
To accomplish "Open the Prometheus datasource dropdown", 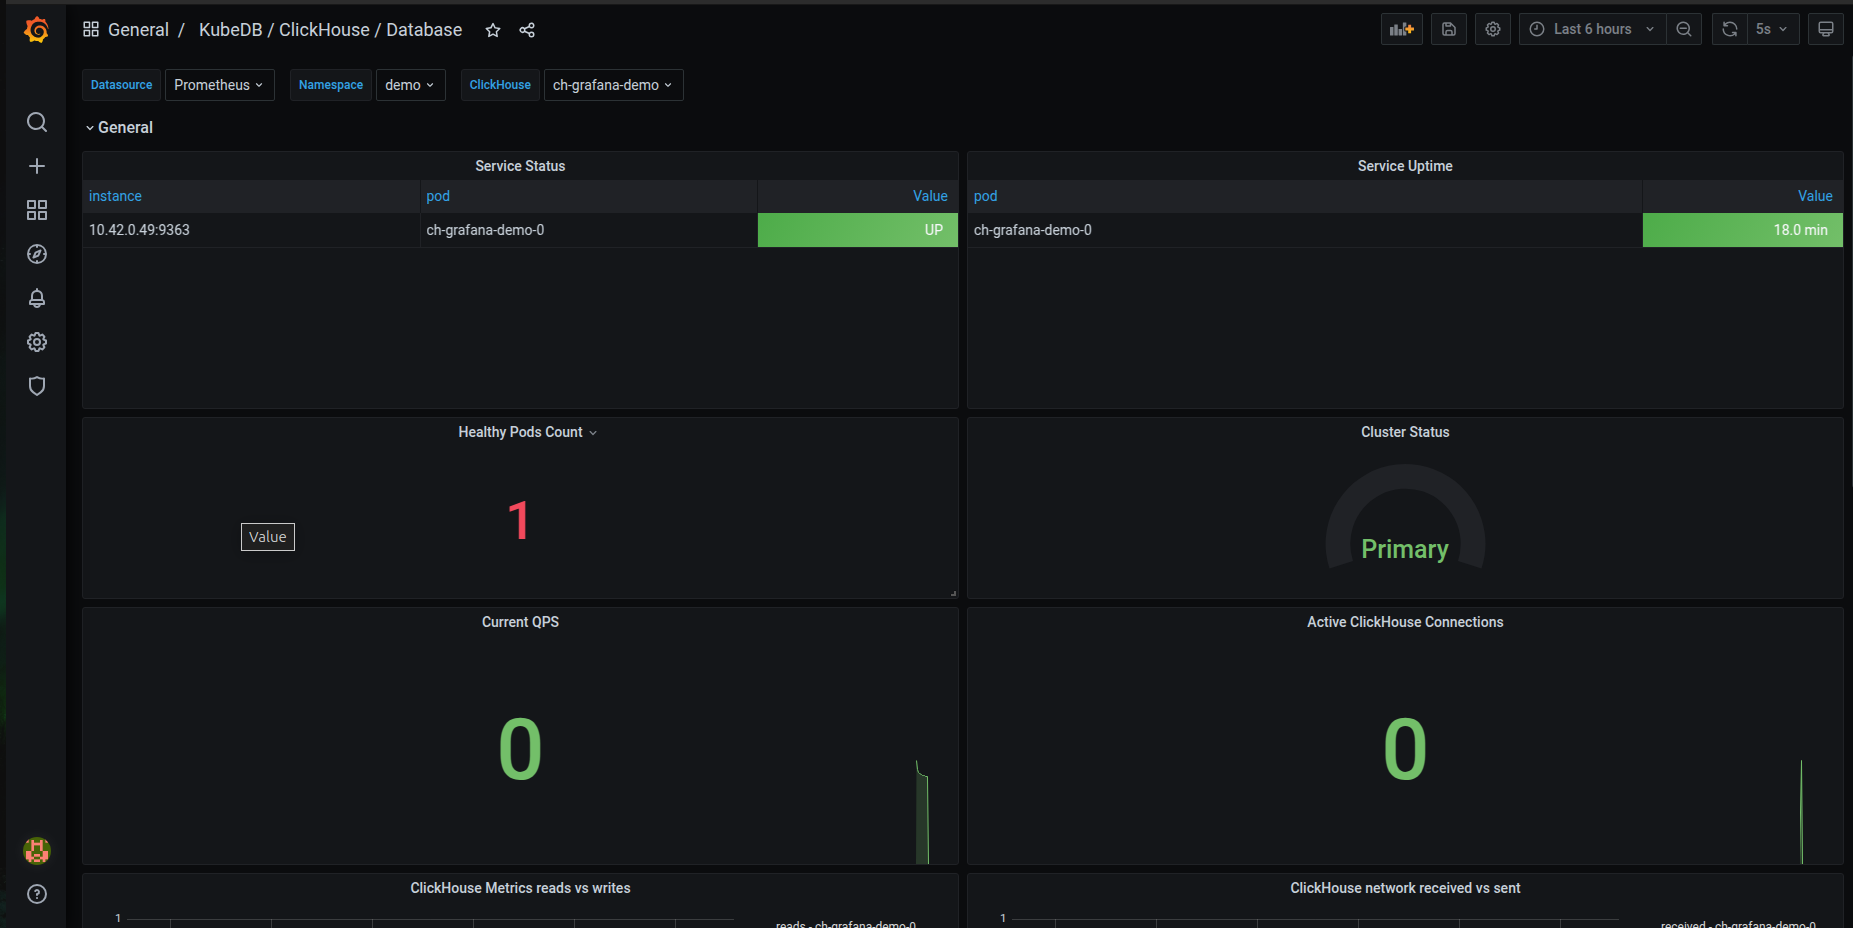I will click(219, 85).
